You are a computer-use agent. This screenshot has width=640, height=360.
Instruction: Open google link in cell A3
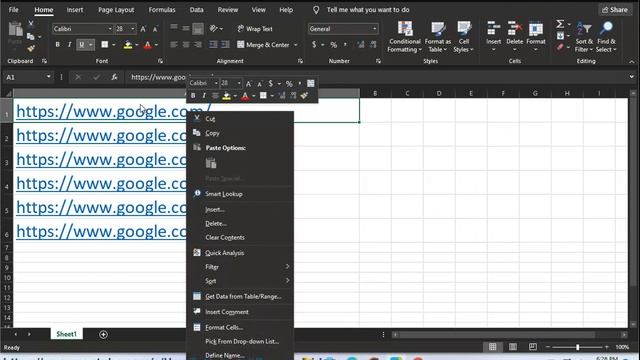[x=101, y=160]
